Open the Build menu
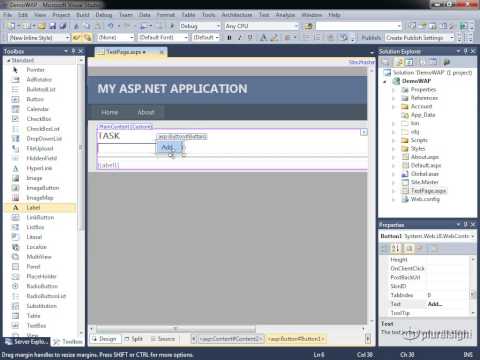This screenshot has width=480, height=360. pos(83,15)
